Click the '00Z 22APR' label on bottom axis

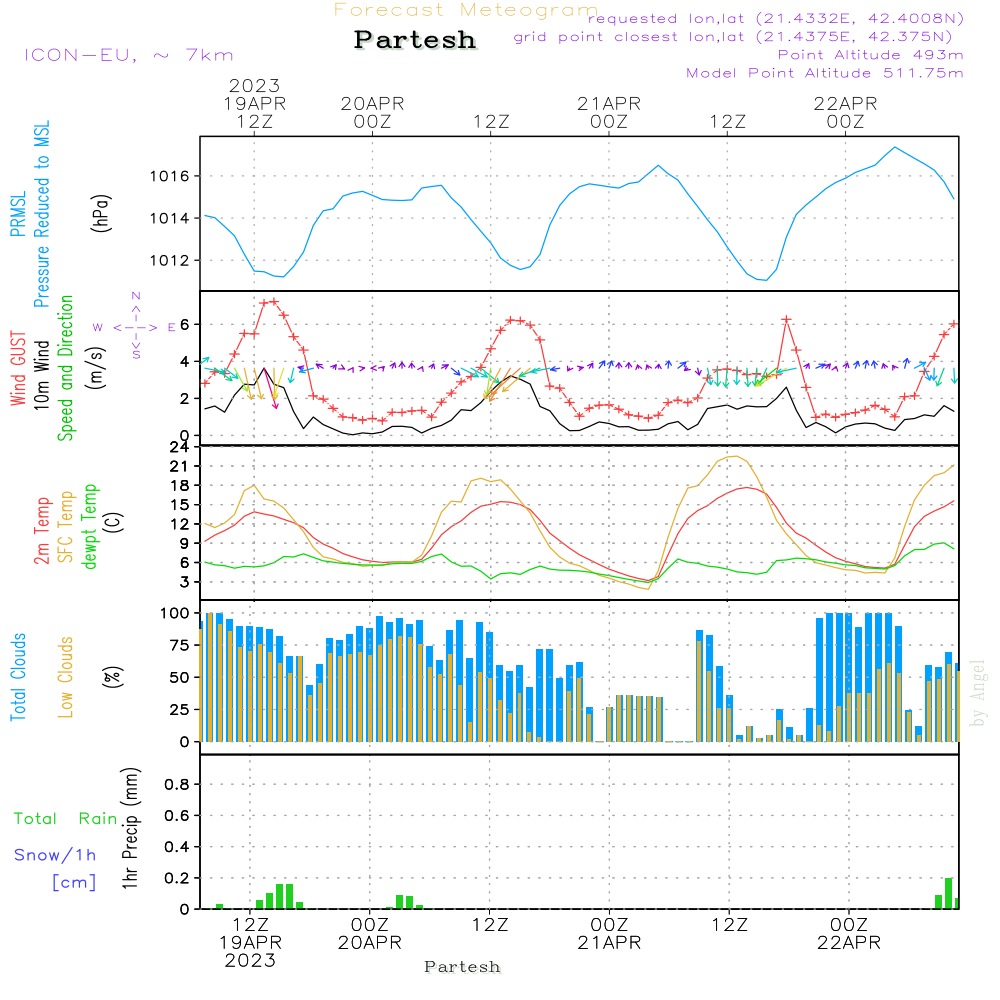pyautogui.click(x=849, y=934)
